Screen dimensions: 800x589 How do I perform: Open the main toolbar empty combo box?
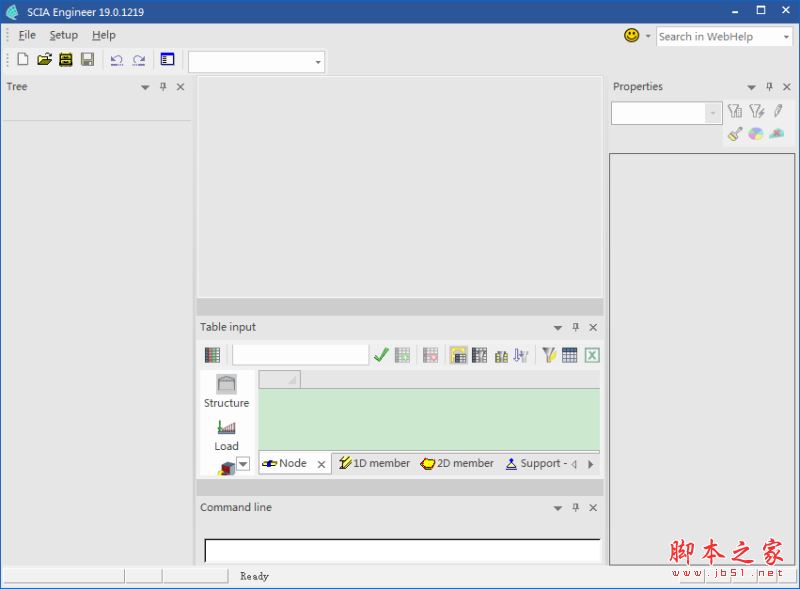[256, 62]
